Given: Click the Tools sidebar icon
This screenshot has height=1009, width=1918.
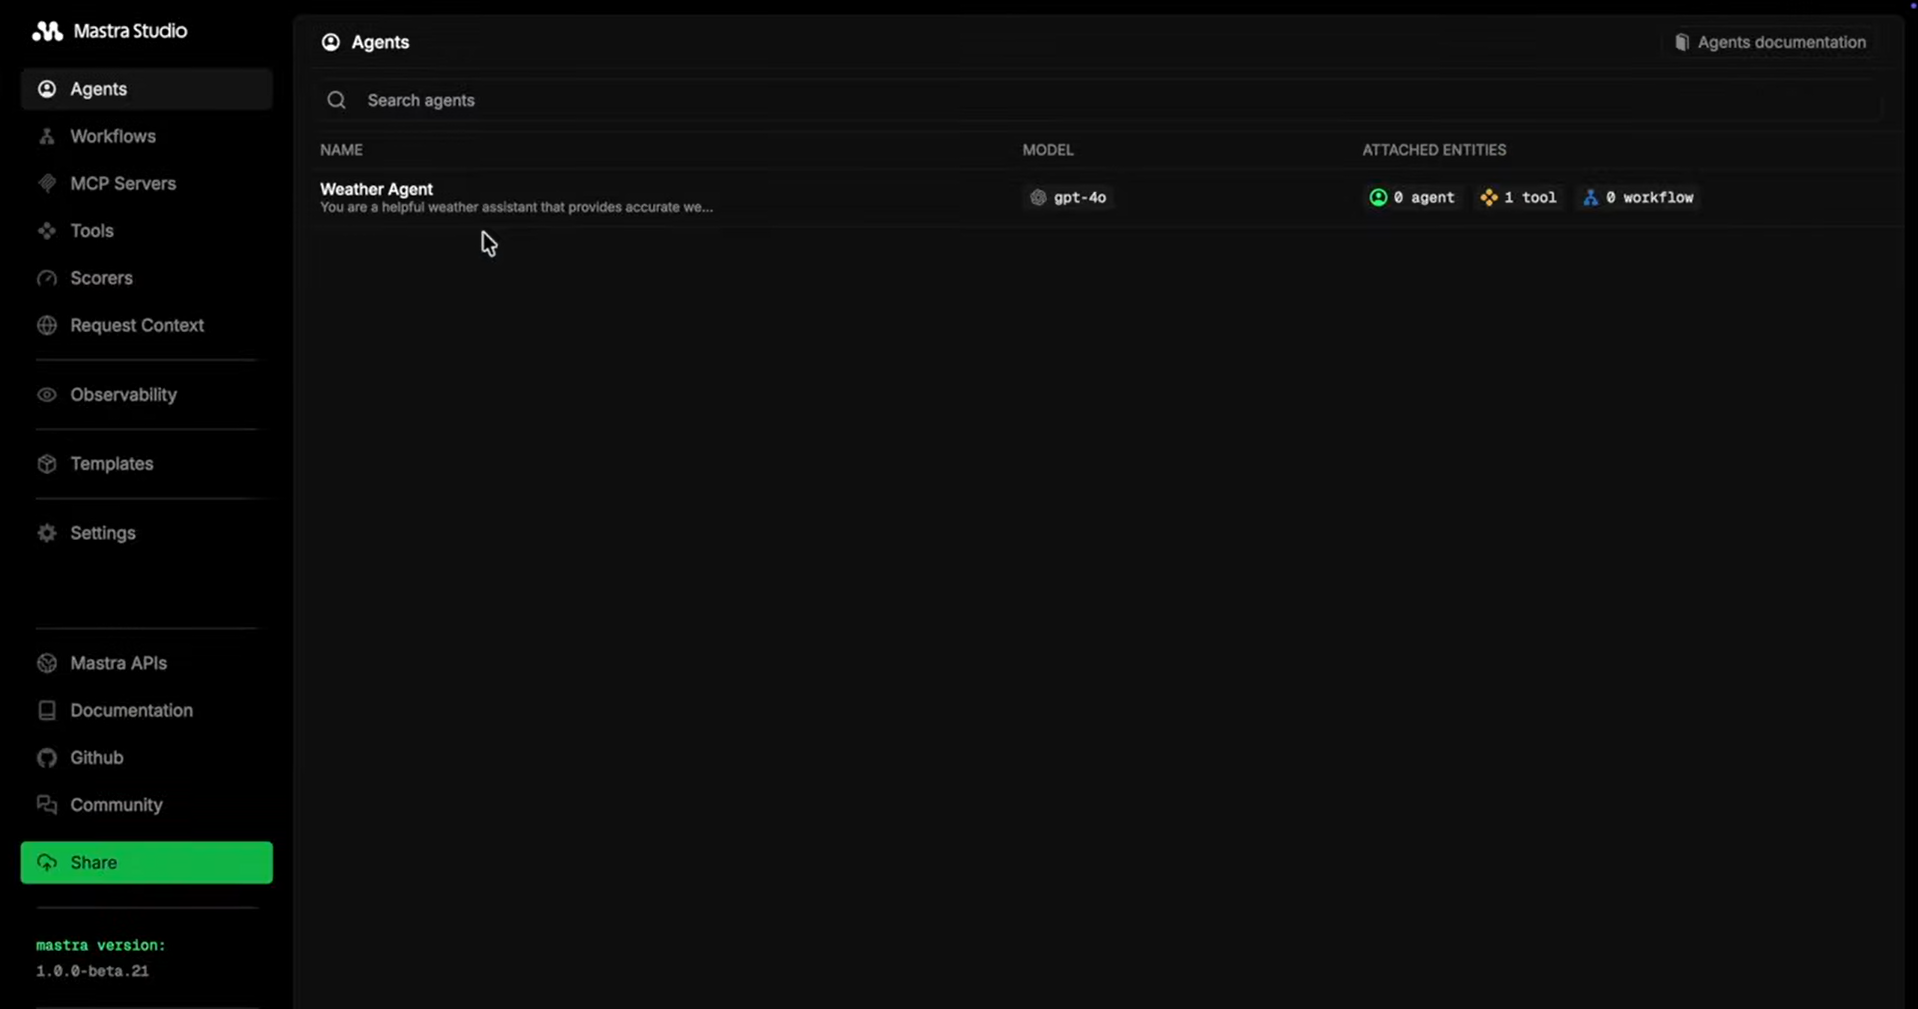Looking at the screenshot, I should click(x=47, y=230).
